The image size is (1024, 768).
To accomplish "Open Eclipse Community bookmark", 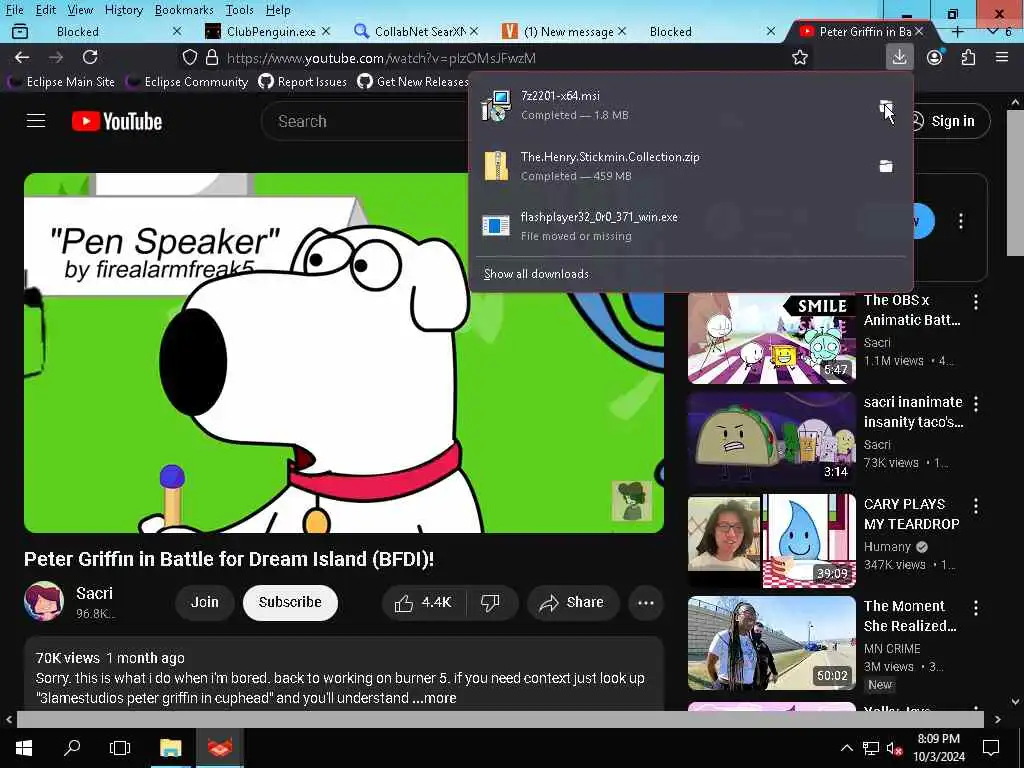I will (187, 82).
